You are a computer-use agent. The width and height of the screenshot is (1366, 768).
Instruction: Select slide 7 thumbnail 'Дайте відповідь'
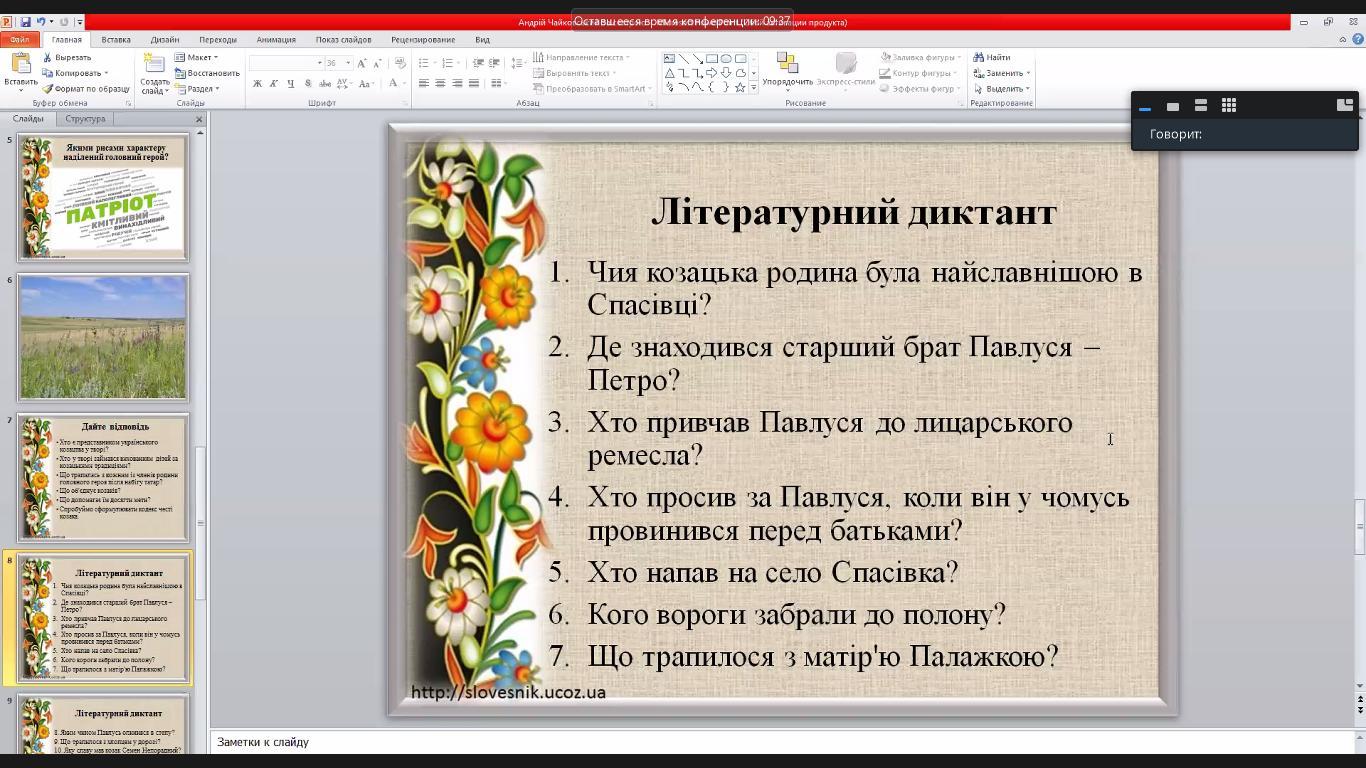[x=103, y=478]
